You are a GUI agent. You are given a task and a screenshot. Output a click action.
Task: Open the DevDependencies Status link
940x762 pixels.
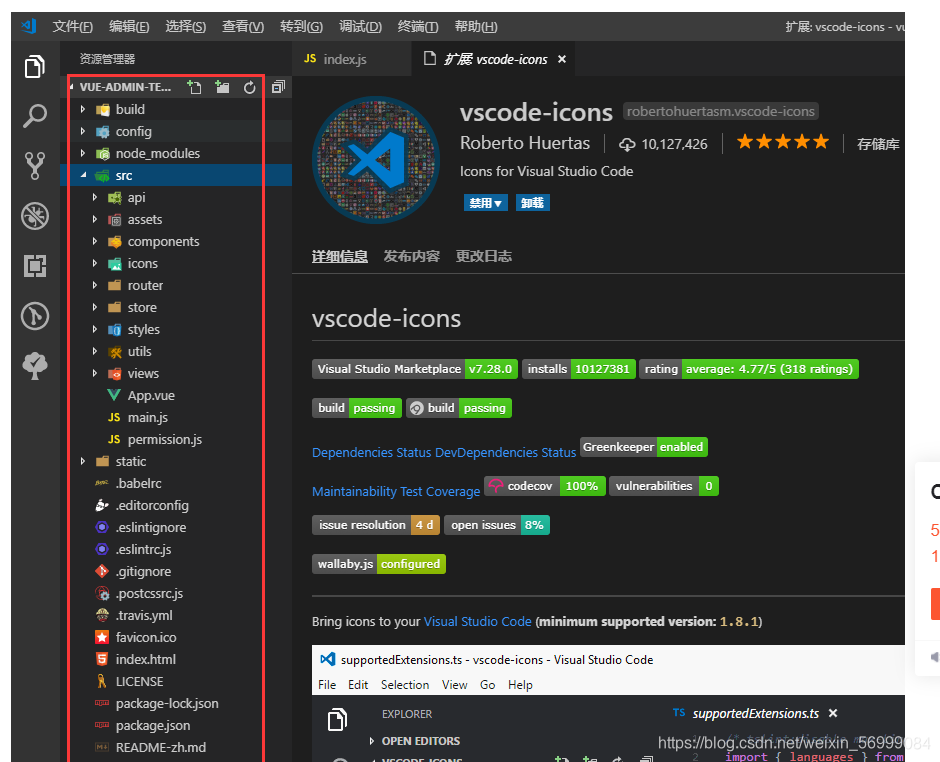tap(505, 453)
